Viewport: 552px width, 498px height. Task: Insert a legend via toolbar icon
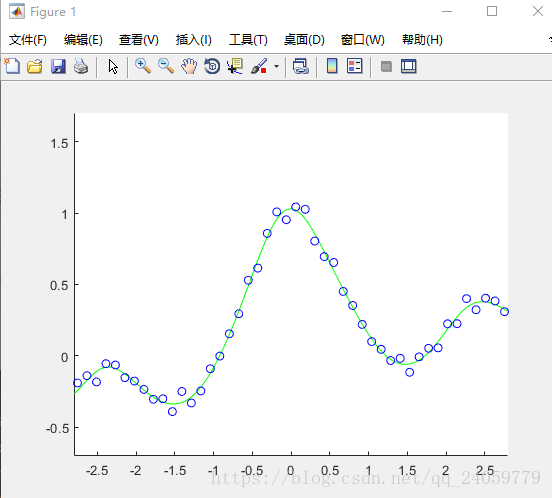click(355, 66)
